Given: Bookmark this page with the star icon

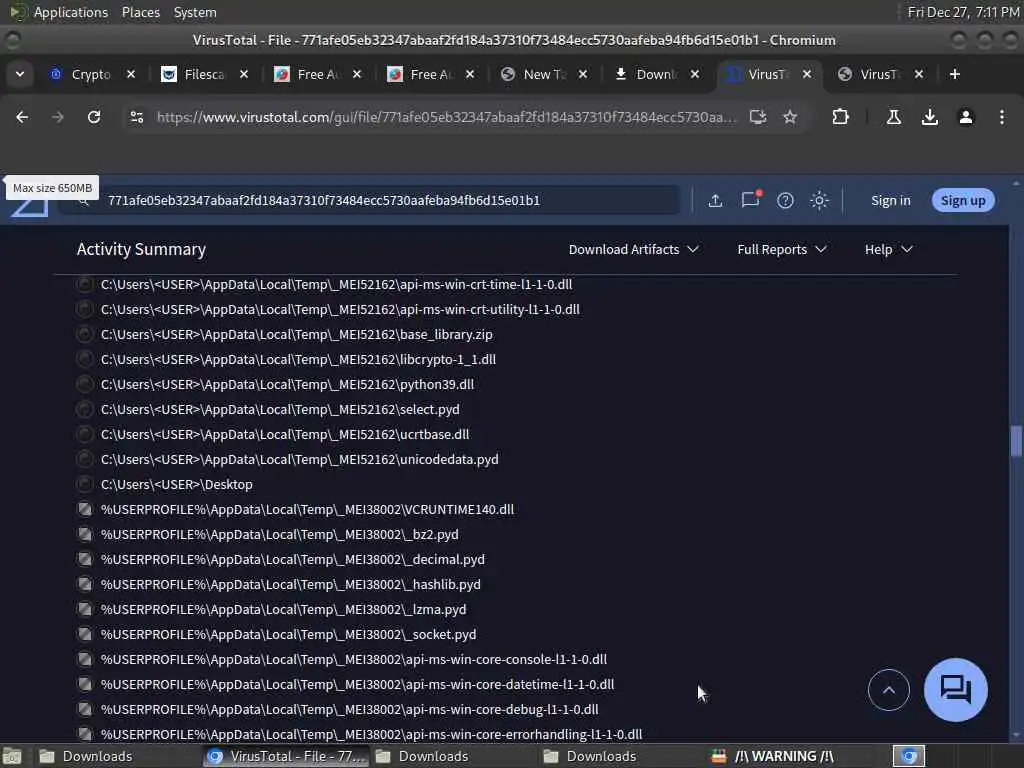Looking at the screenshot, I should 790,117.
